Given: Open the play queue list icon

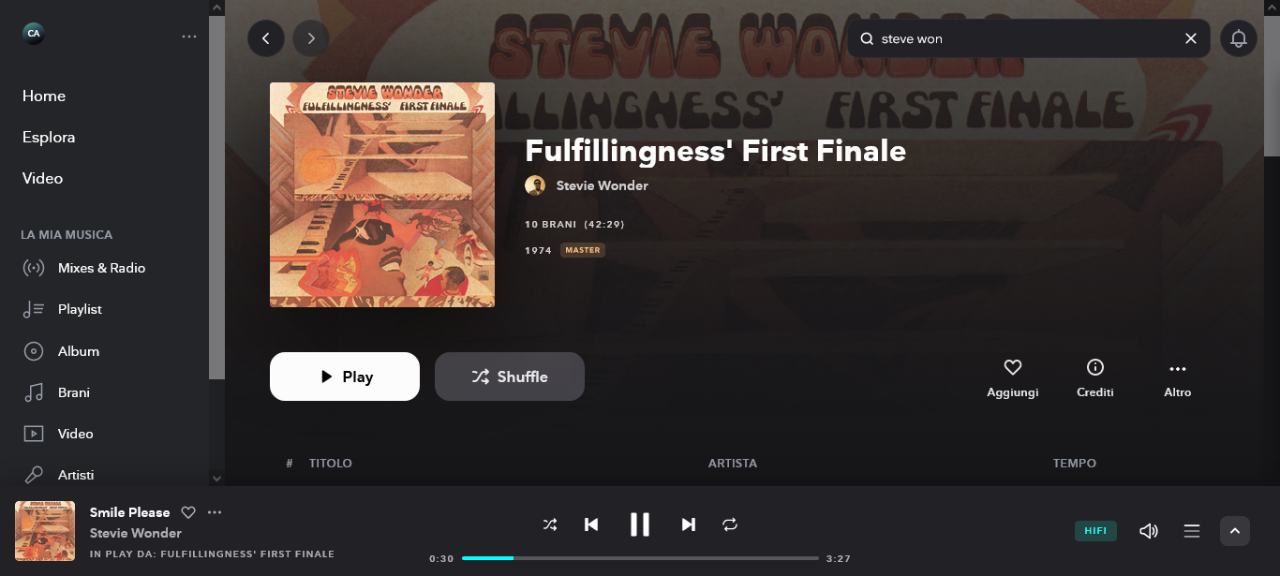Looking at the screenshot, I should coord(1192,531).
